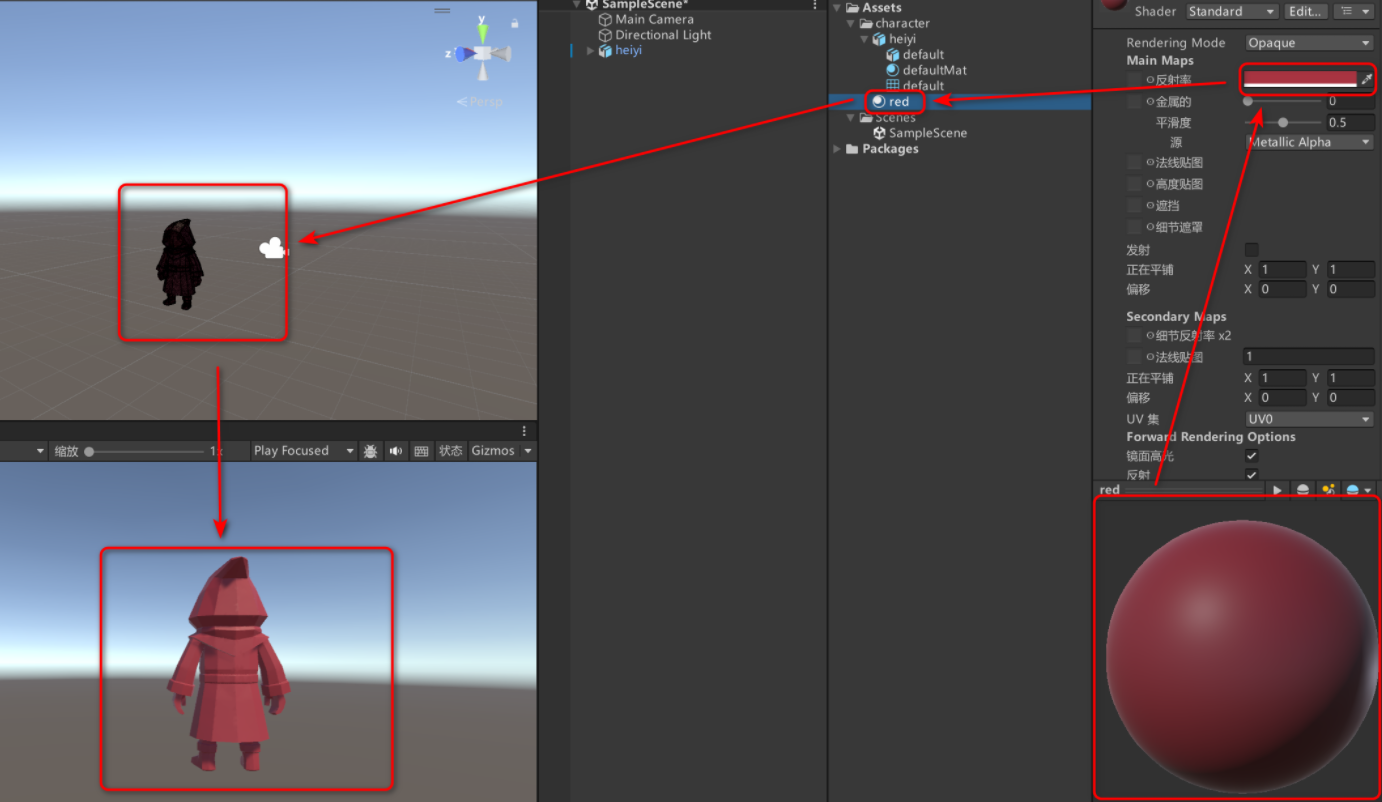
Task: Toggle the scene gizmo lock icon
Action: pyautogui.click(x=515, y=22)
